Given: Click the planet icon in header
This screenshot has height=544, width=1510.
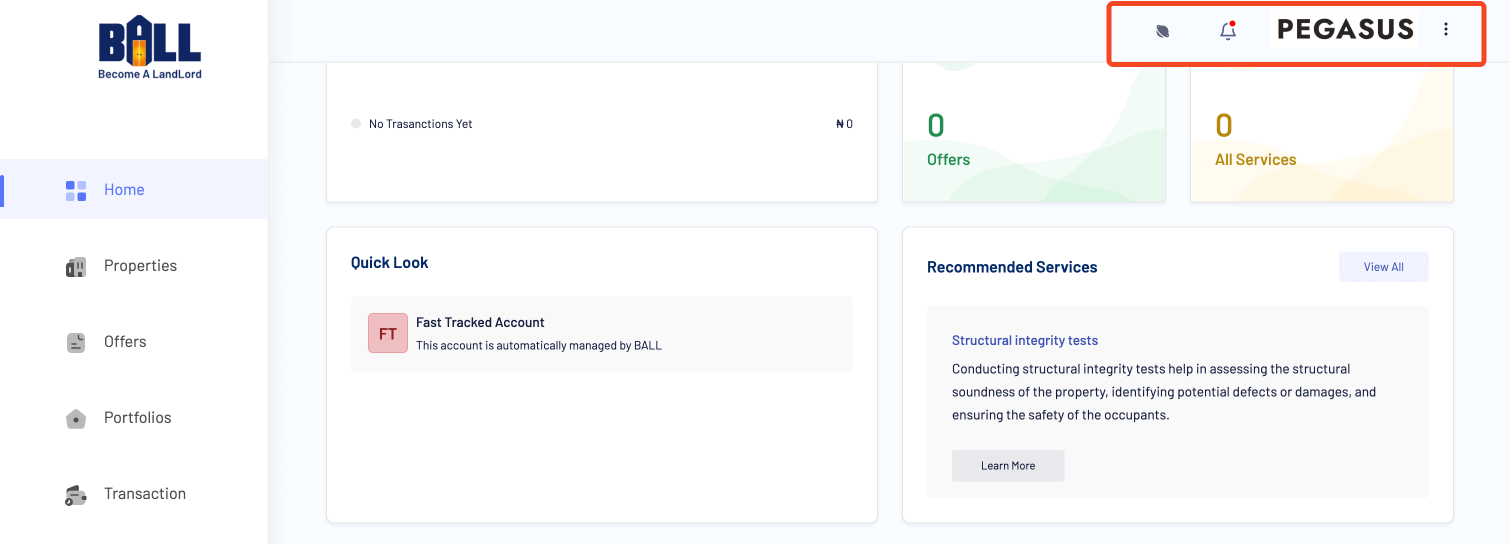Looking at the screenshot, I should (x=1162, y=31).
